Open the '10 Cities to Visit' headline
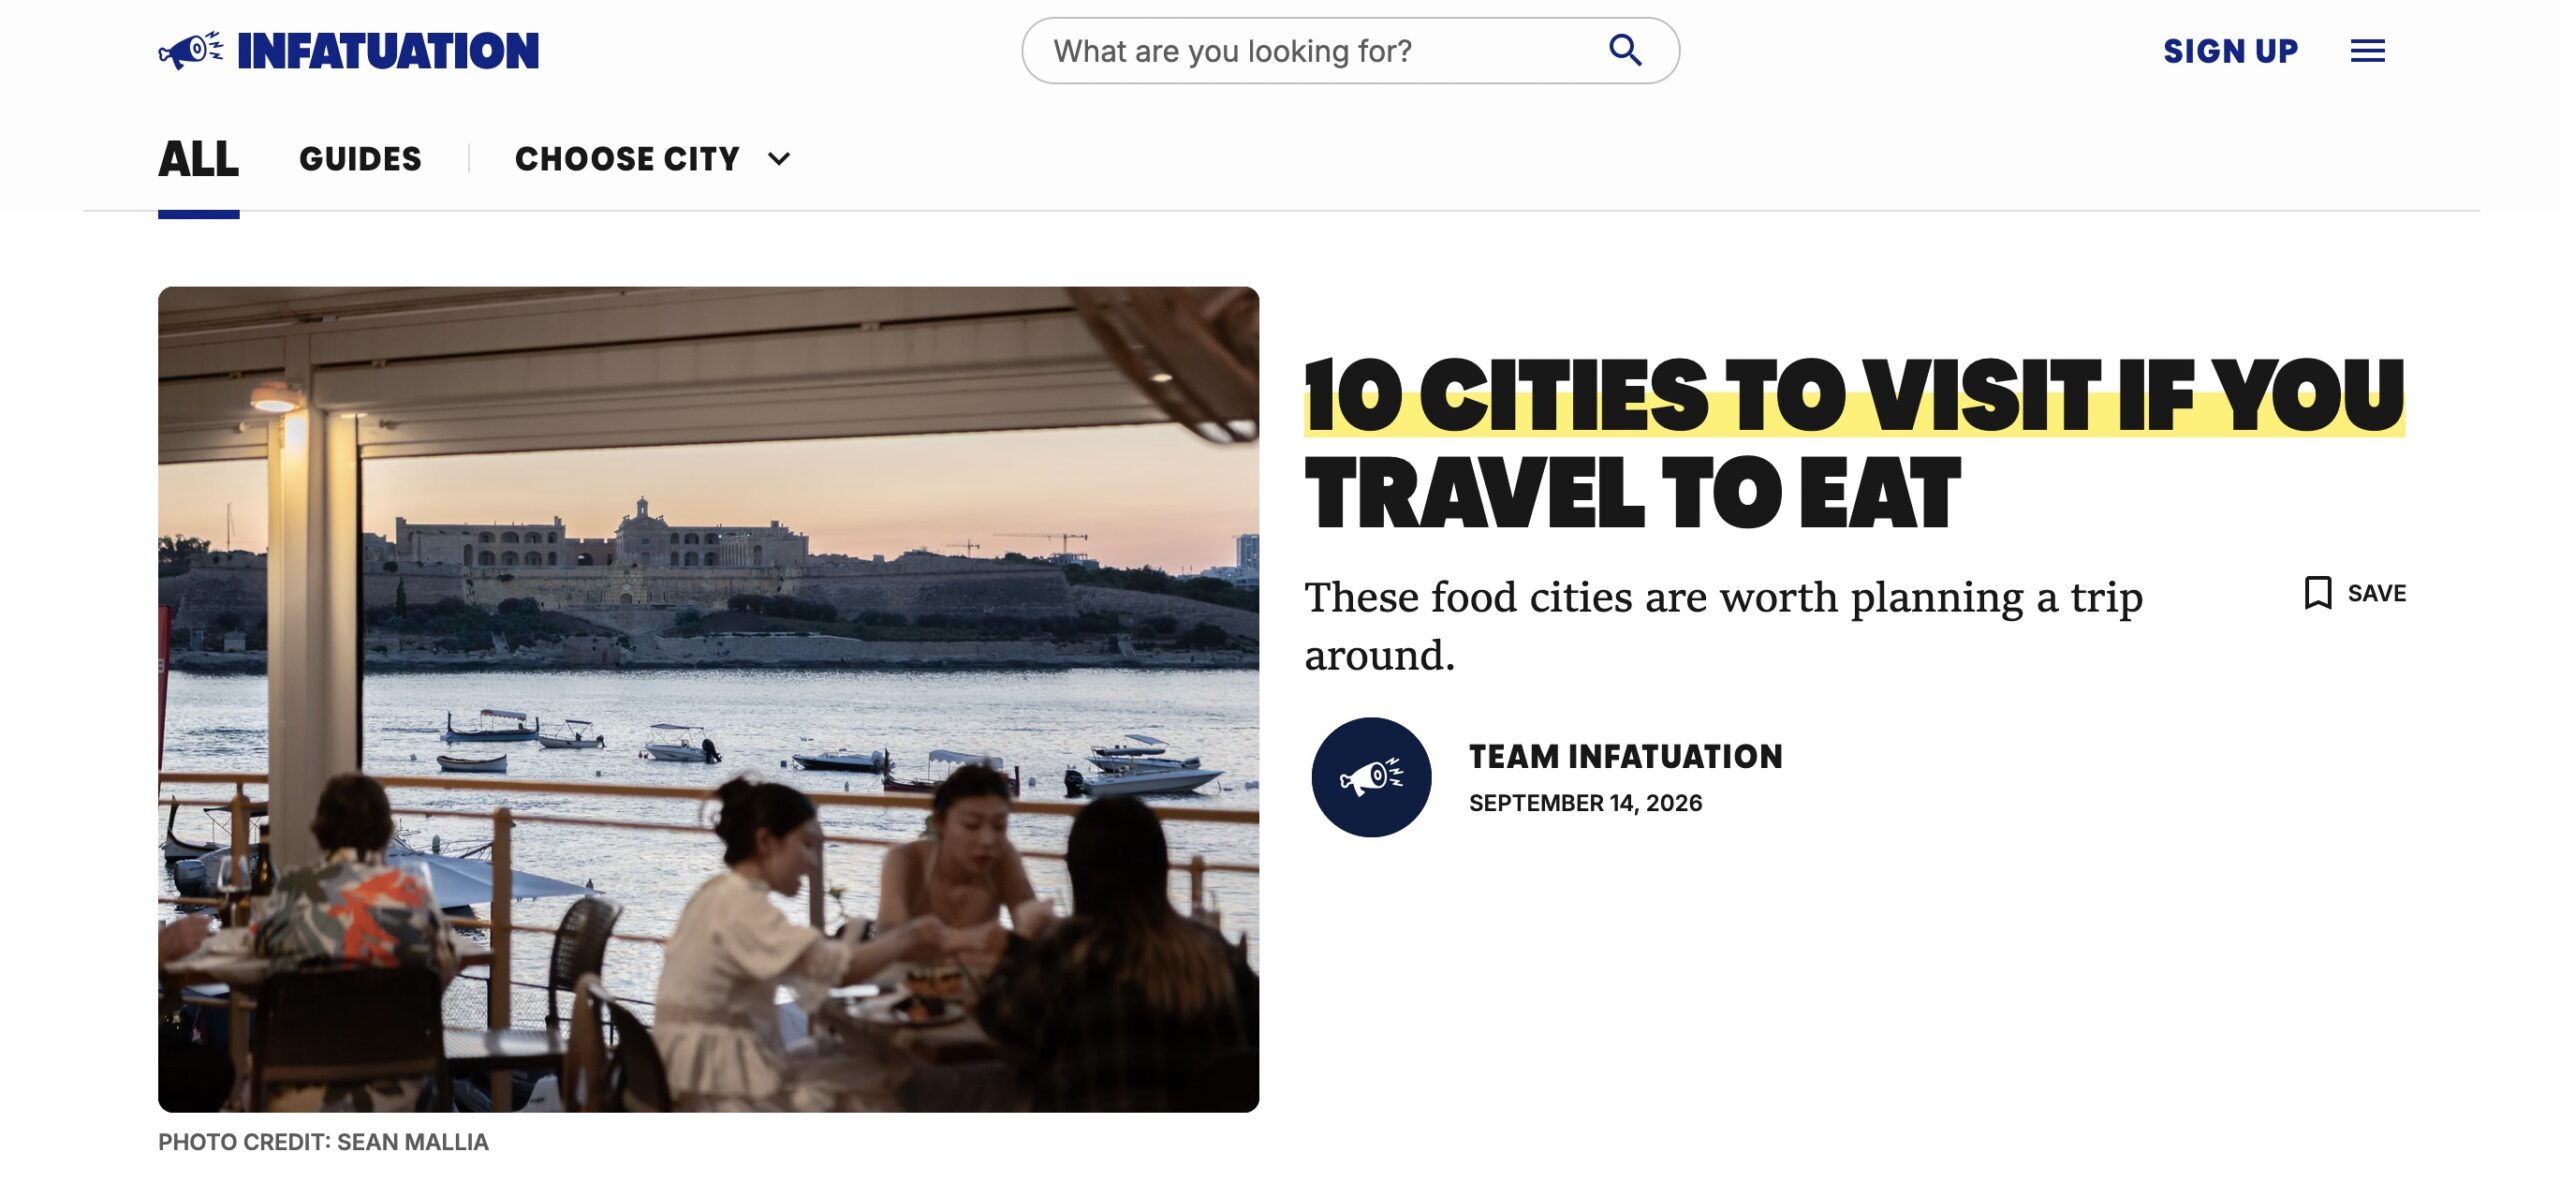 pos(1854,443)
